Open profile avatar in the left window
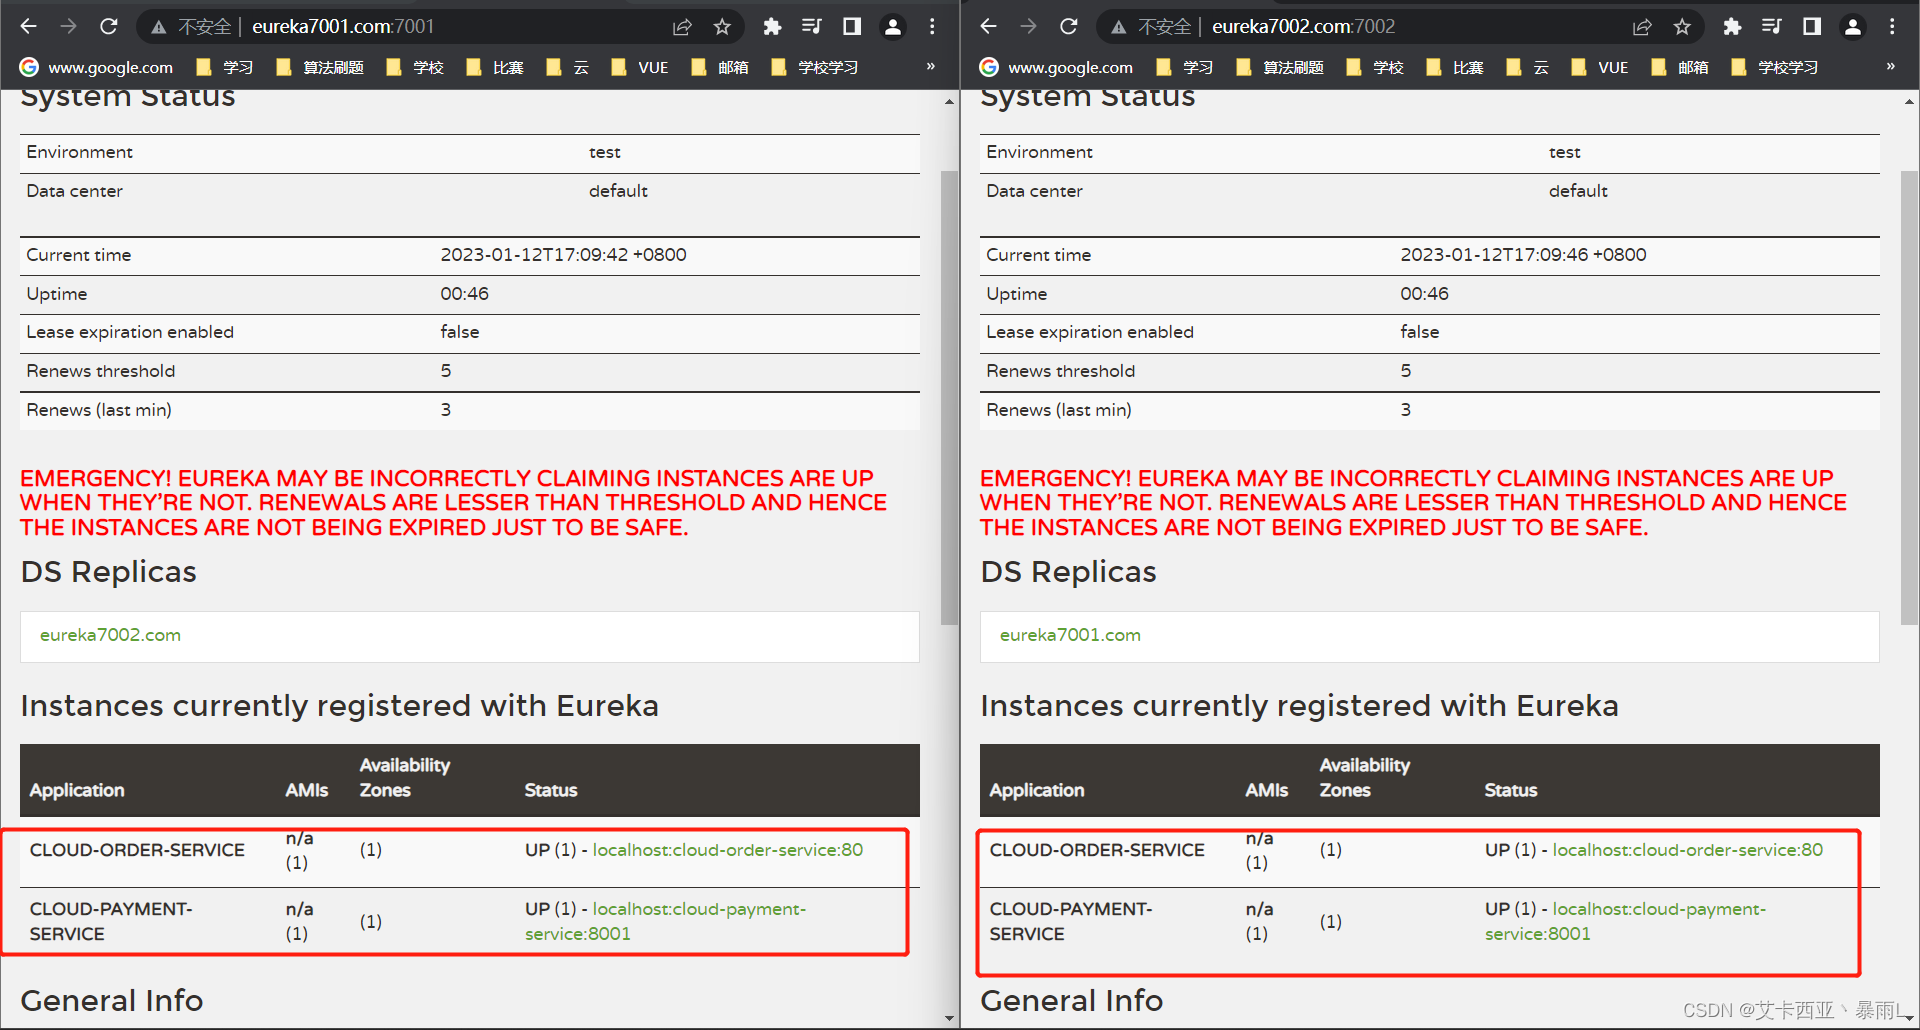The width and height of the screenshot is (1920, 1030). [x=893, y=27]
